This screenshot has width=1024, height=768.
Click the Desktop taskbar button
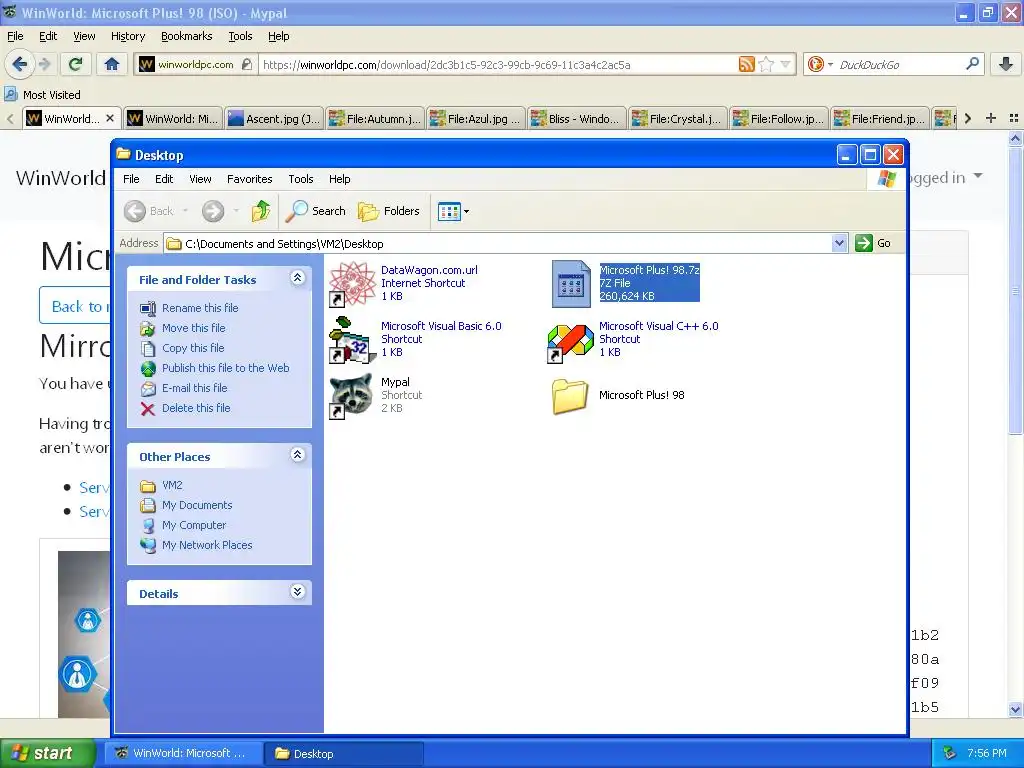pyautogui.click(x=344, y=754)
